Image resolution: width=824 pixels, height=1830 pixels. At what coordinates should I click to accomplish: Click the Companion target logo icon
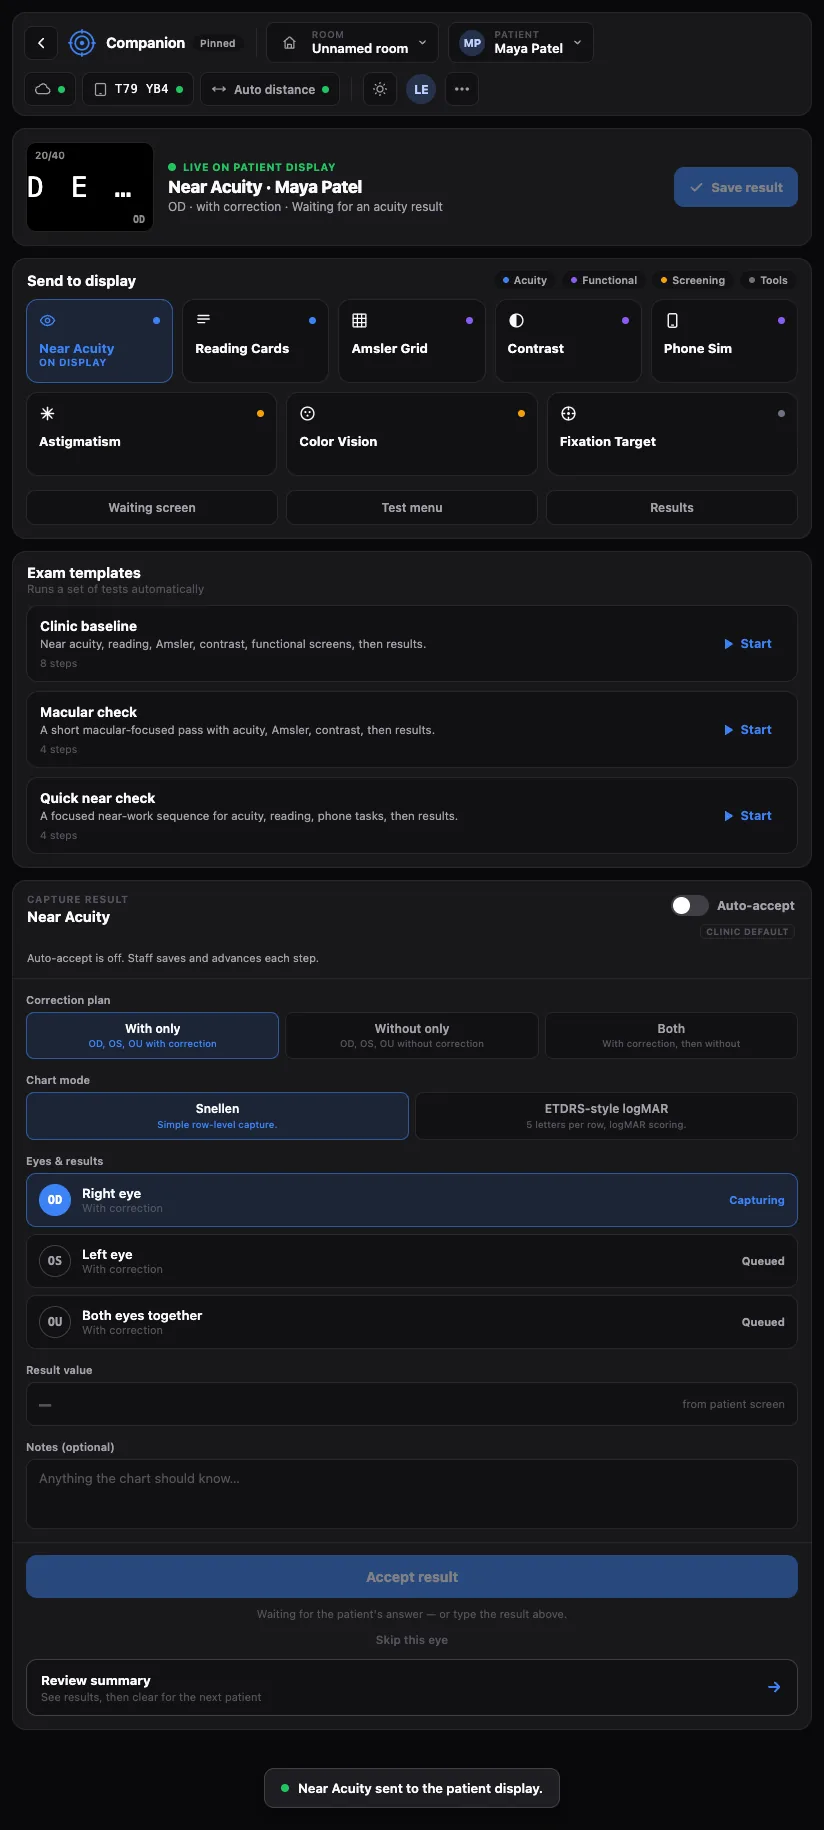tap(81, 43)
